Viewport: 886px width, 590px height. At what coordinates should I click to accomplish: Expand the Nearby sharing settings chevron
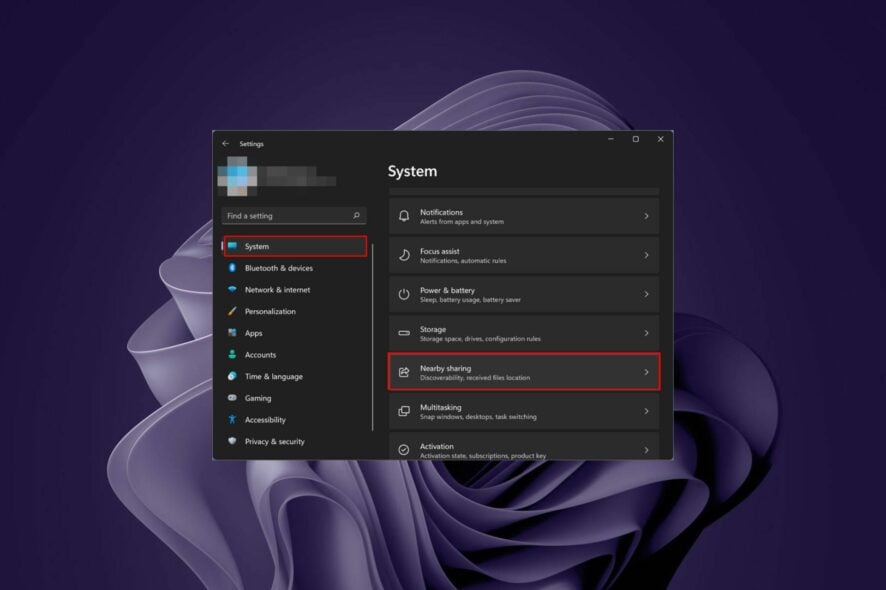pos(648,371)
